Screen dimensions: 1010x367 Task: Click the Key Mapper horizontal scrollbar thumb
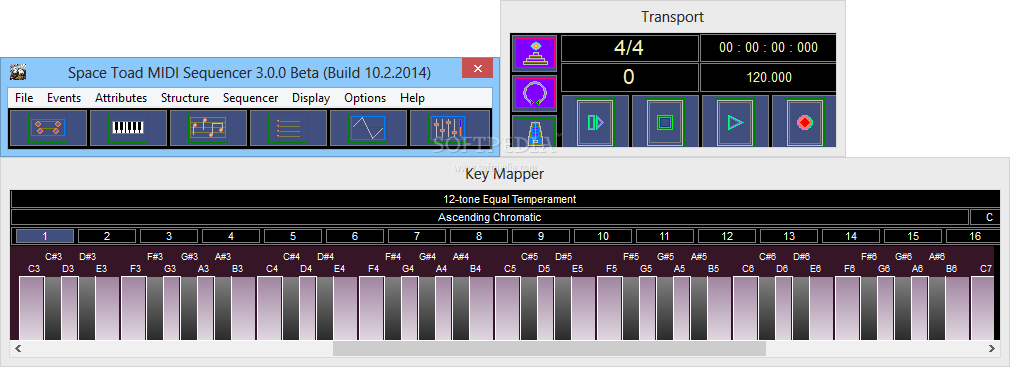point(549,348)
